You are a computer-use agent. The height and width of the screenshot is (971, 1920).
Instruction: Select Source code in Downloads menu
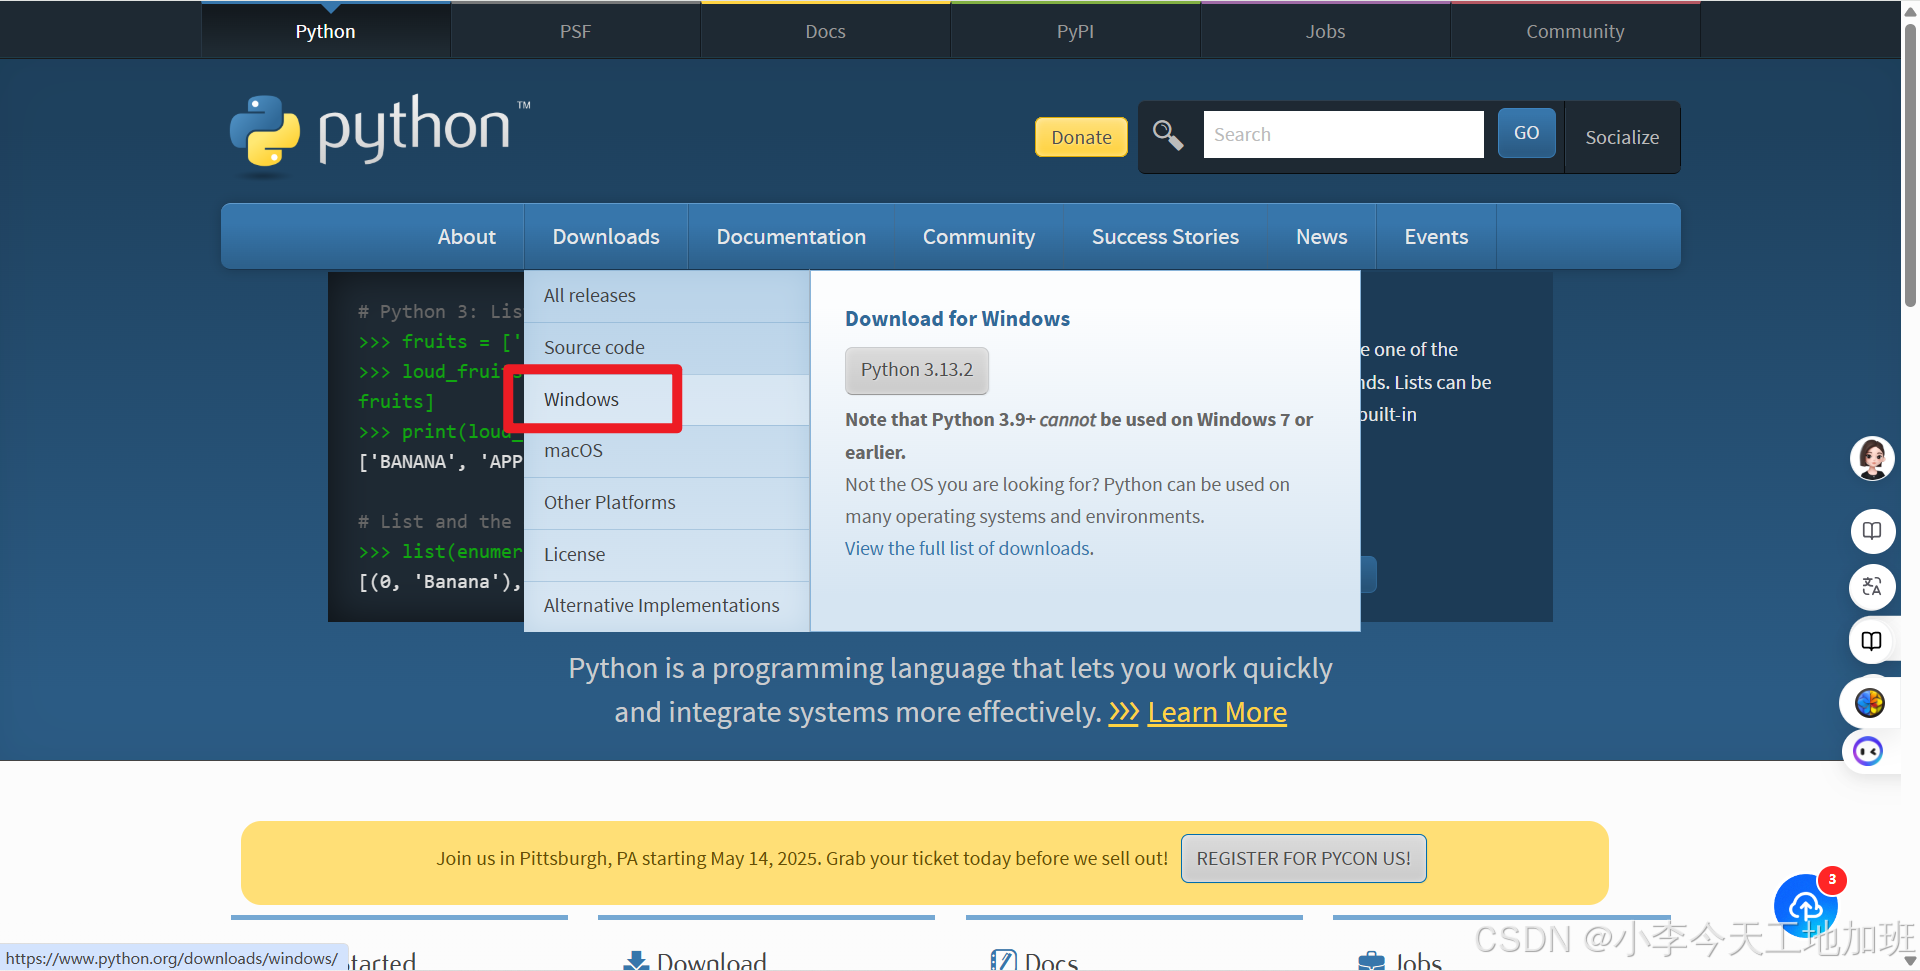coord(667,348)
